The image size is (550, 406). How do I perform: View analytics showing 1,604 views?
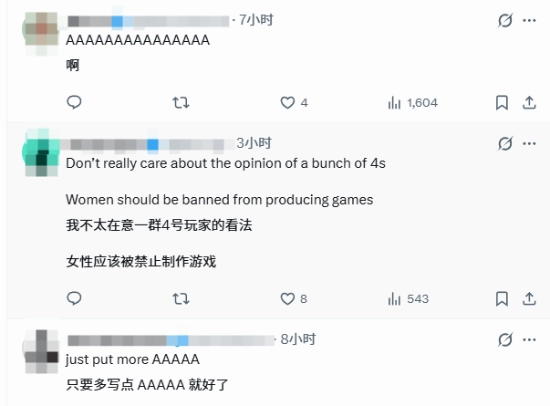(x=413, y=103)
